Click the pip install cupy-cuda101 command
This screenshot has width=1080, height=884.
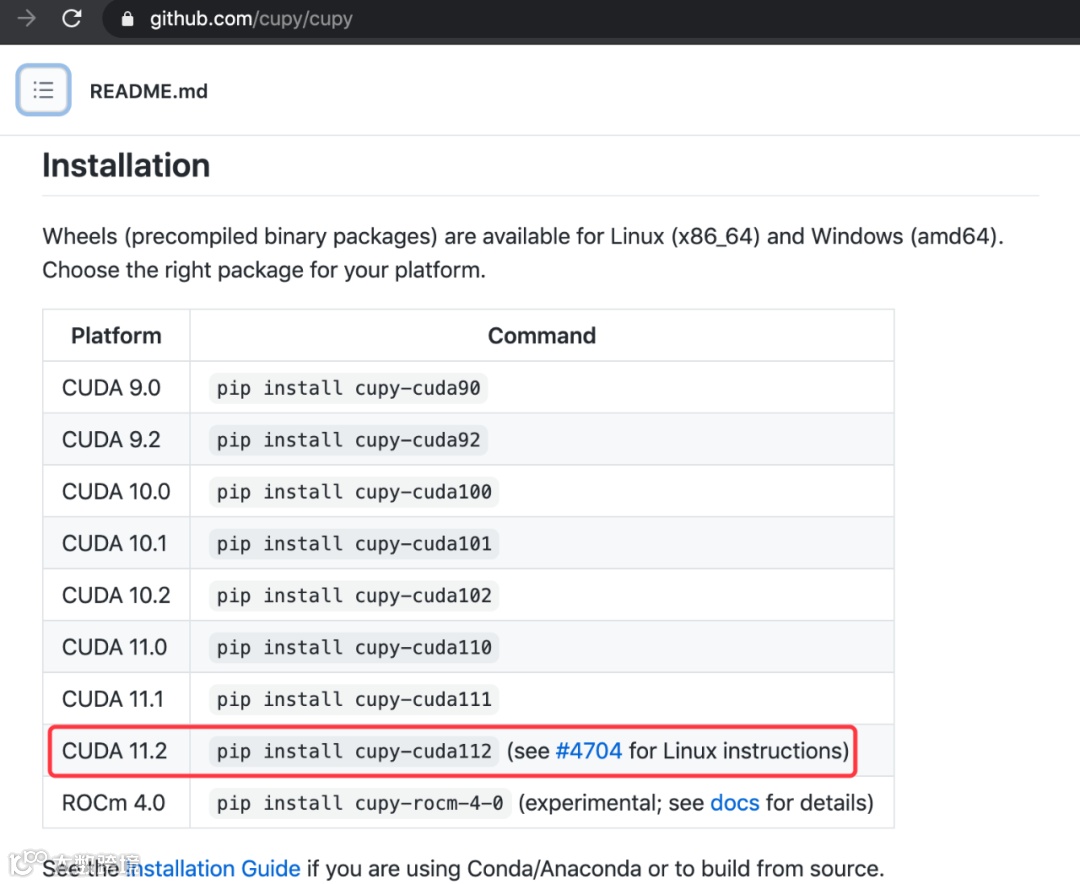tap(354, 544)
